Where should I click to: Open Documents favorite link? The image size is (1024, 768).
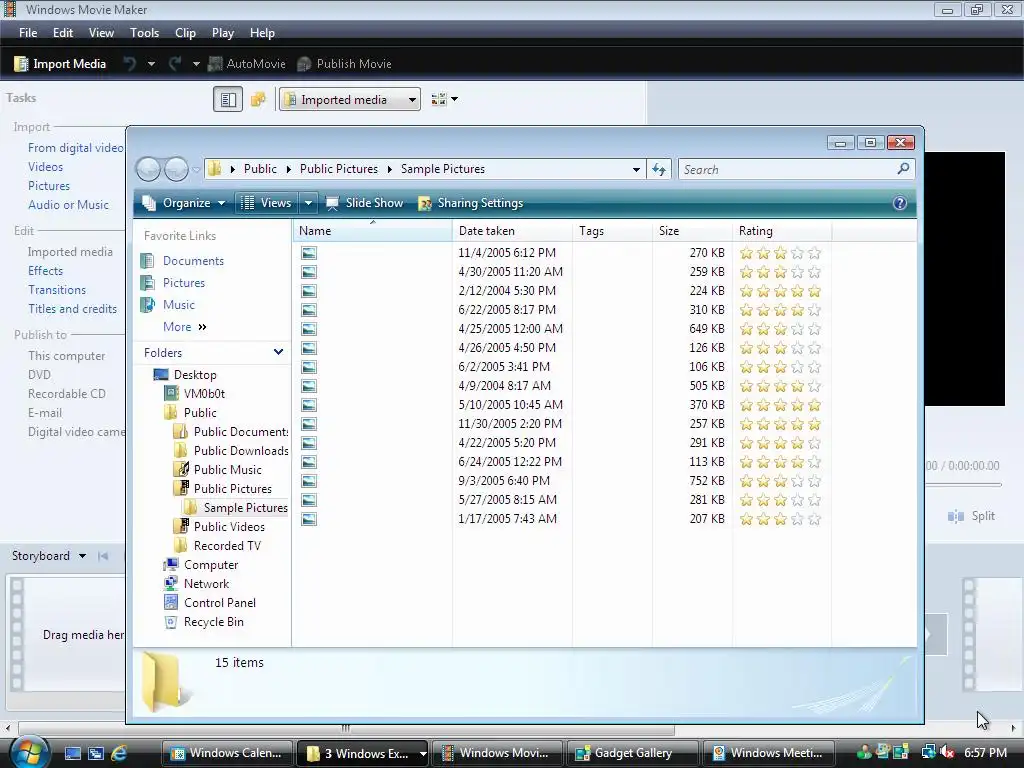(193, 261)
